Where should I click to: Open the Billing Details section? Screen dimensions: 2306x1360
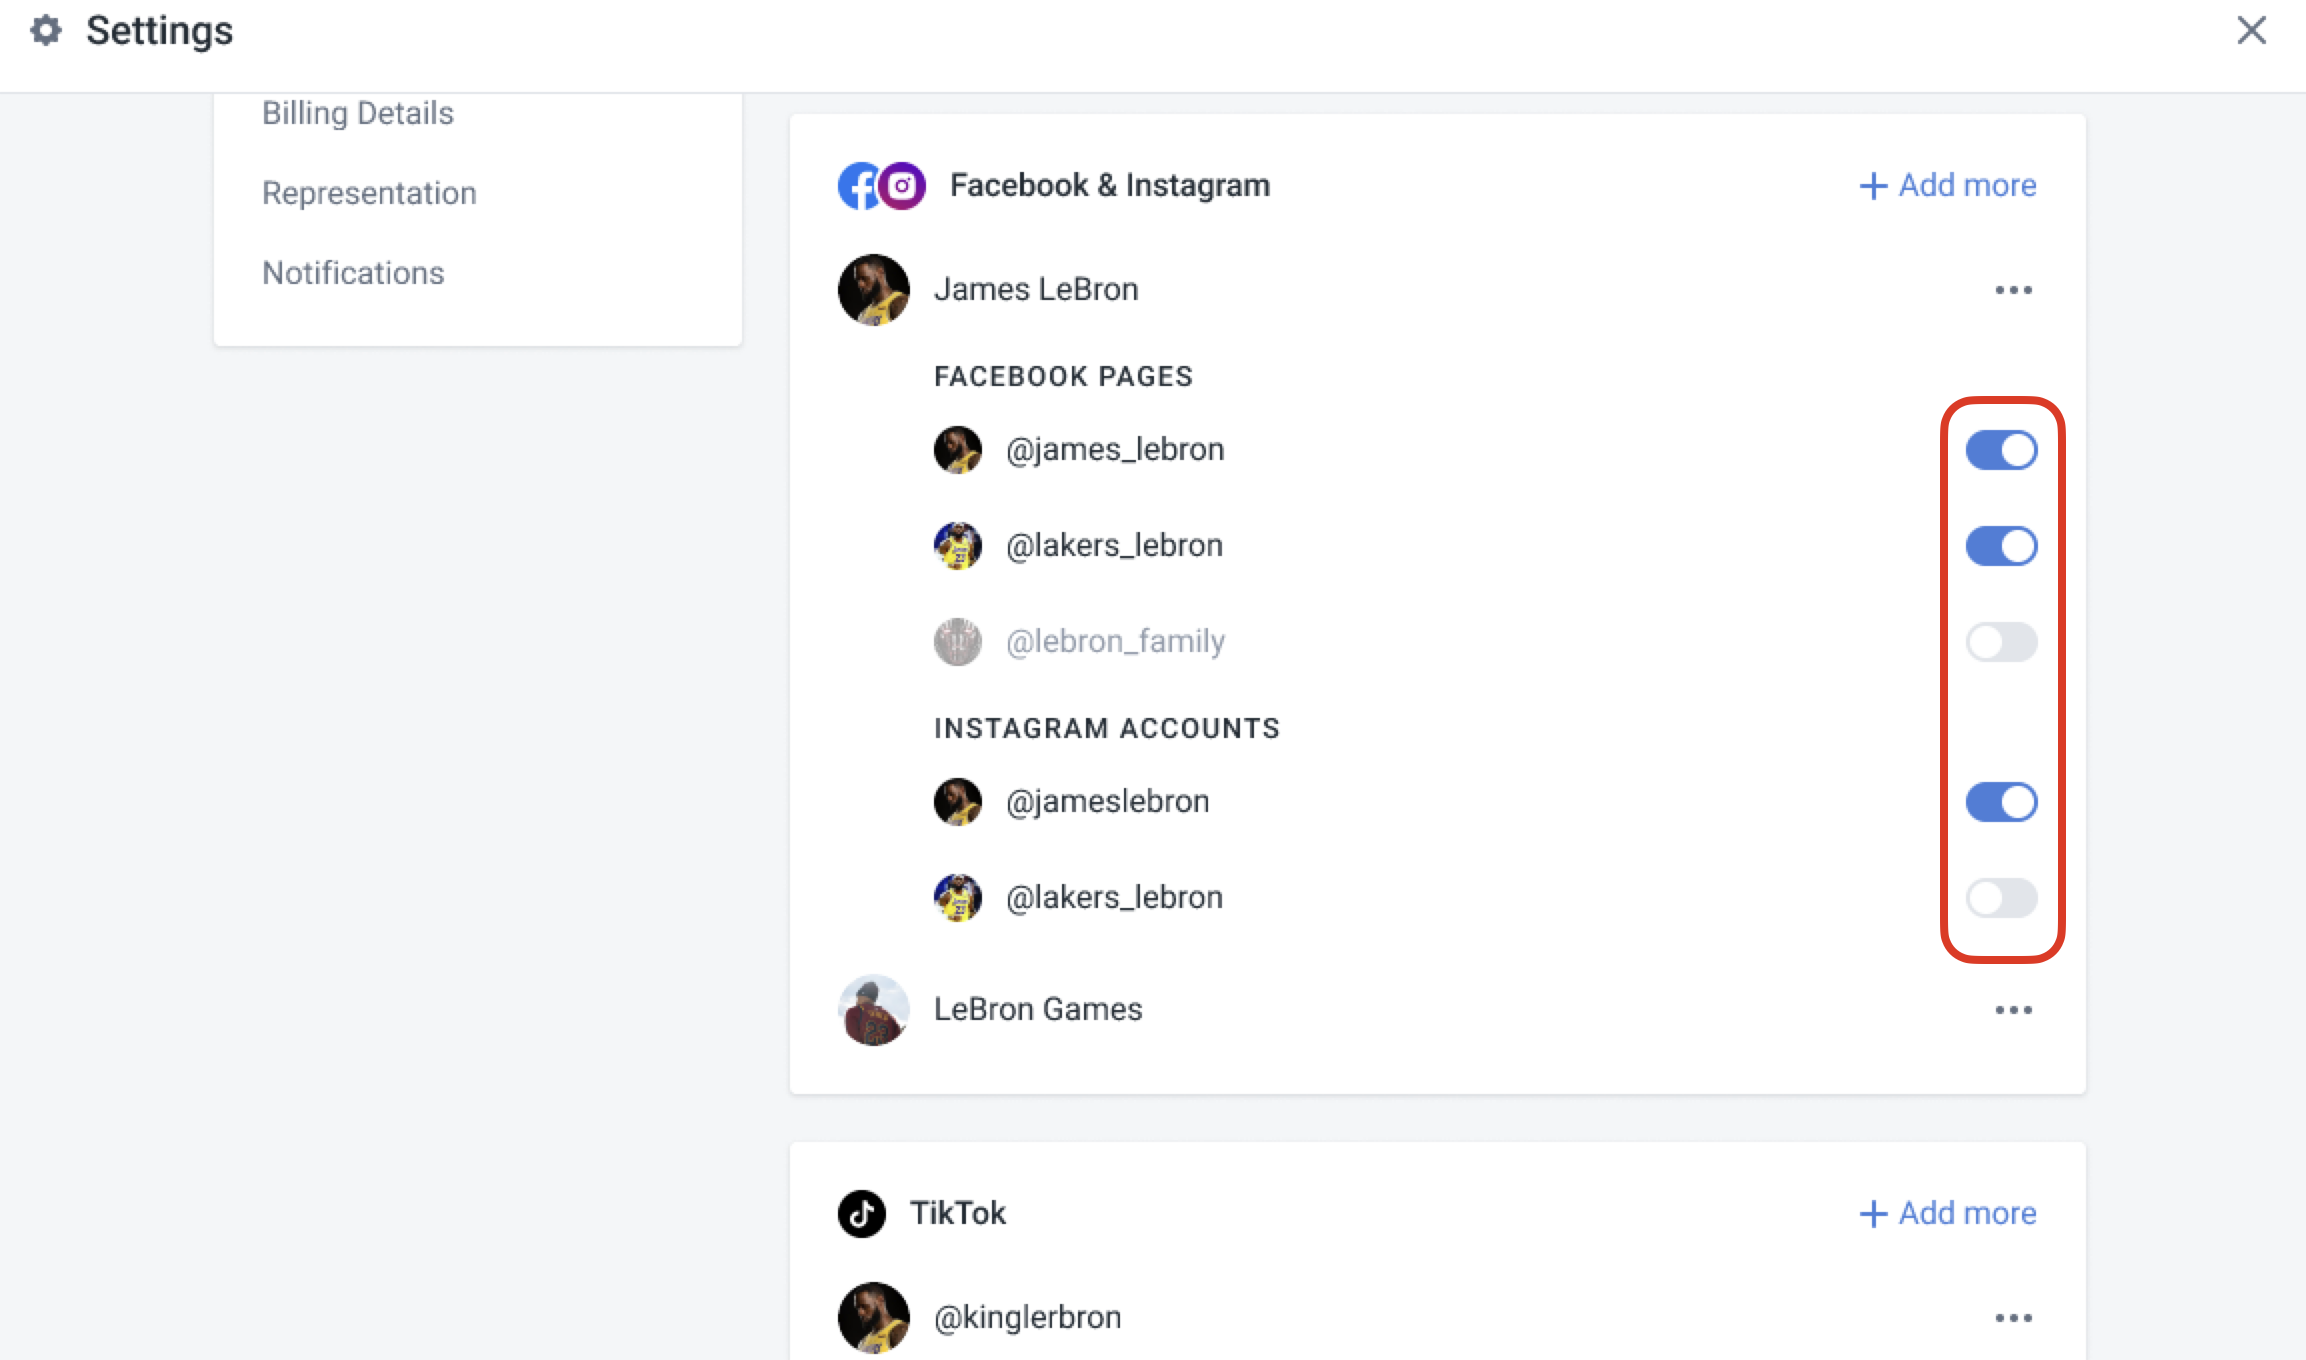[x=358, y=113]
